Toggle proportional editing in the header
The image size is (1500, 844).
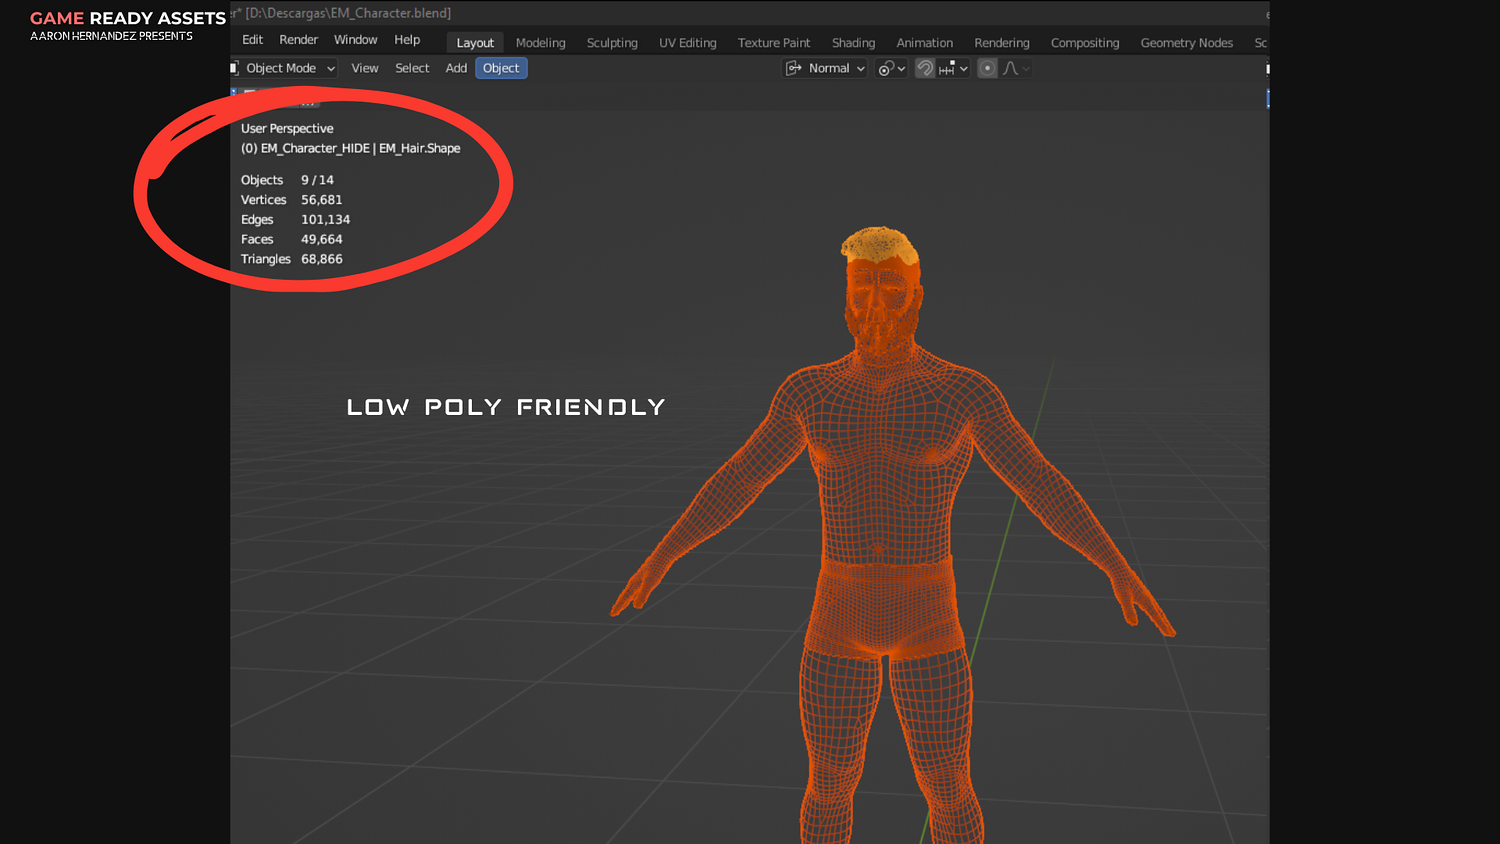tap(987, 68)
